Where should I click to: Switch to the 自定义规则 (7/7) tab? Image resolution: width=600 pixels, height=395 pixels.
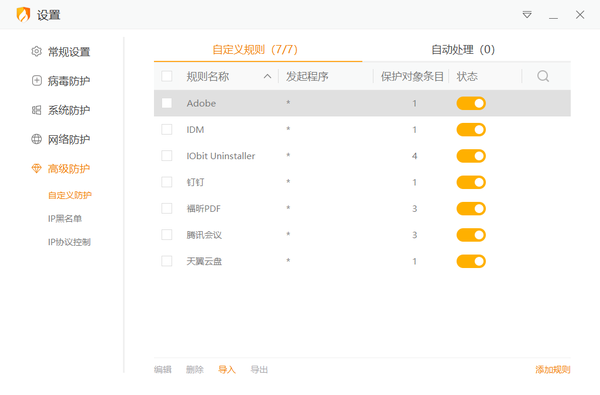255,49
